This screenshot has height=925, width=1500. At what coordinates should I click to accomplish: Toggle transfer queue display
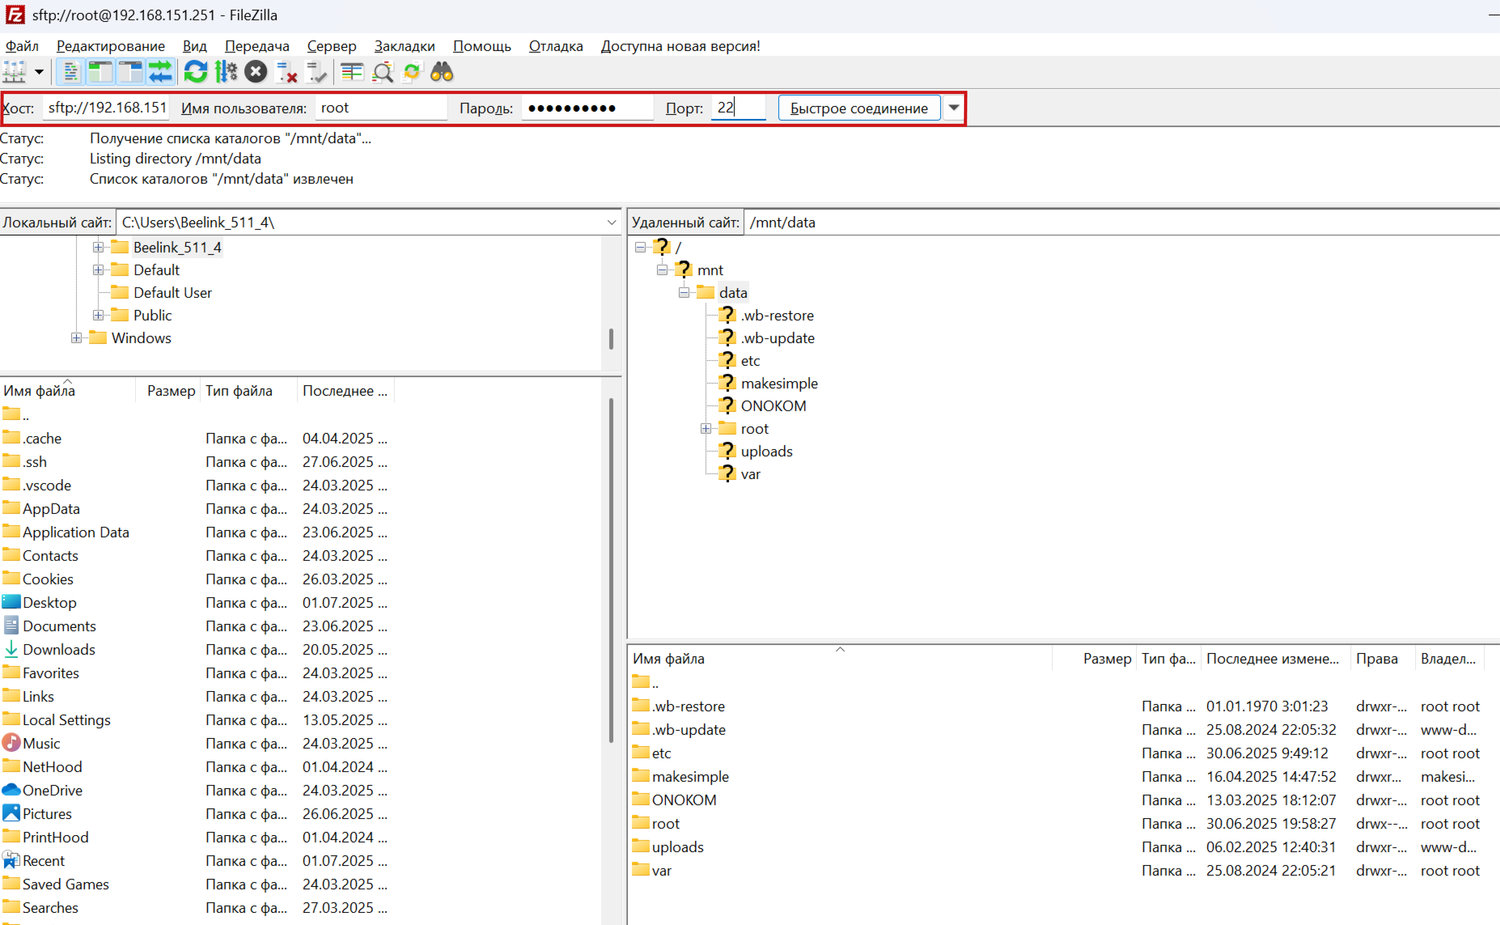pyautogui.click(x=160, y=72)
